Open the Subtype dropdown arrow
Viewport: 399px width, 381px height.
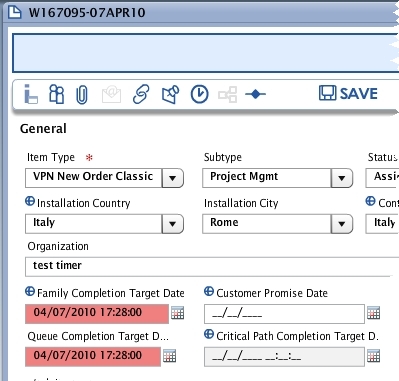342,178
